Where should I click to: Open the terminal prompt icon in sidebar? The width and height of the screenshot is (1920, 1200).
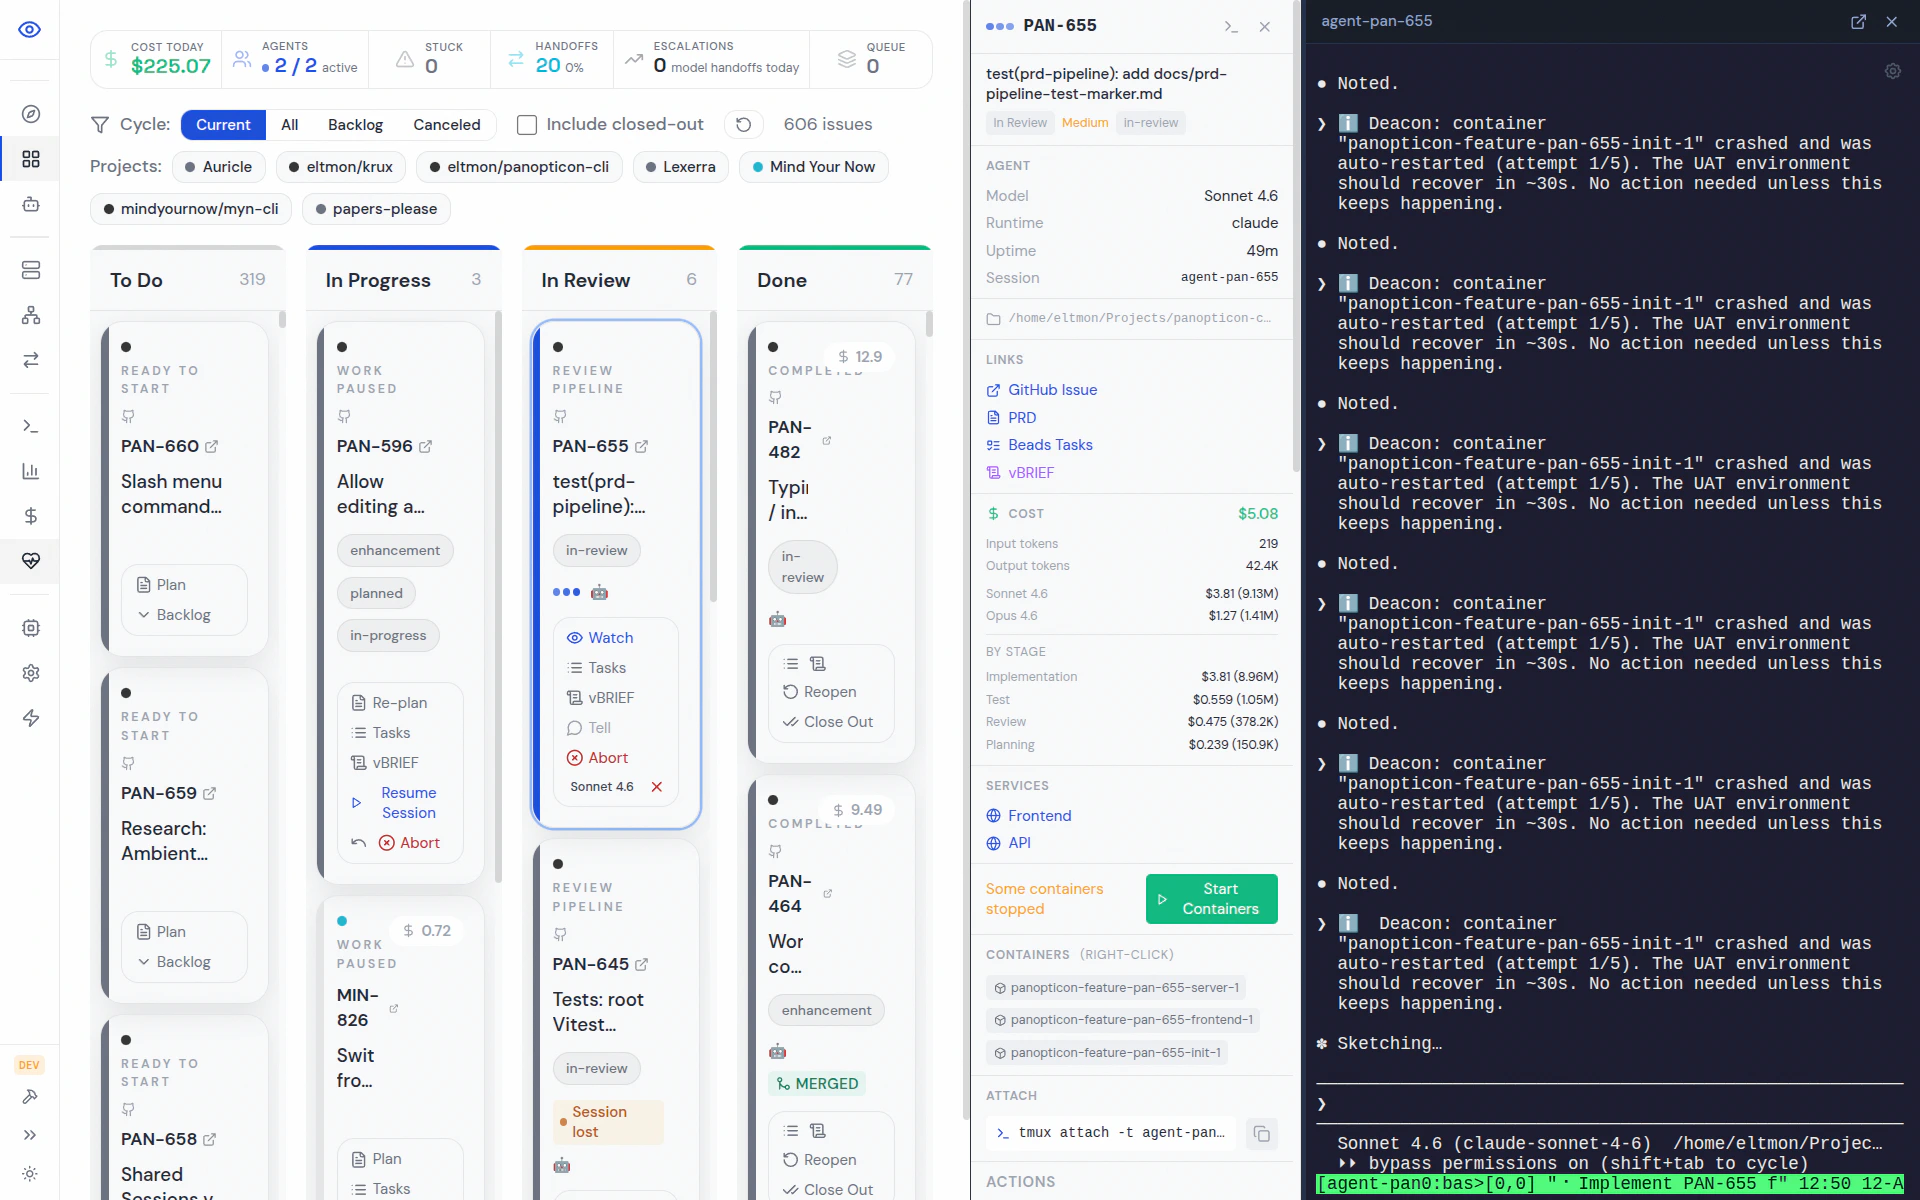(x=31, y=426)
